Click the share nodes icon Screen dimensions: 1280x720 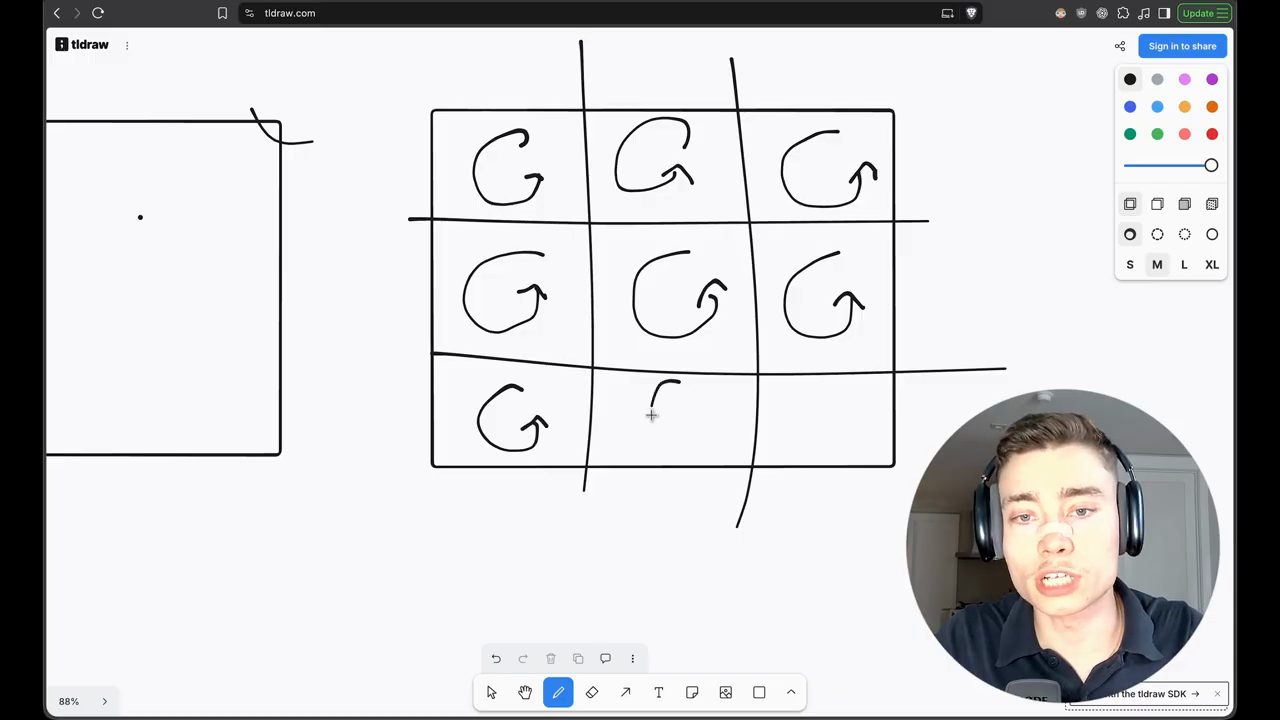coord(1120,46)
